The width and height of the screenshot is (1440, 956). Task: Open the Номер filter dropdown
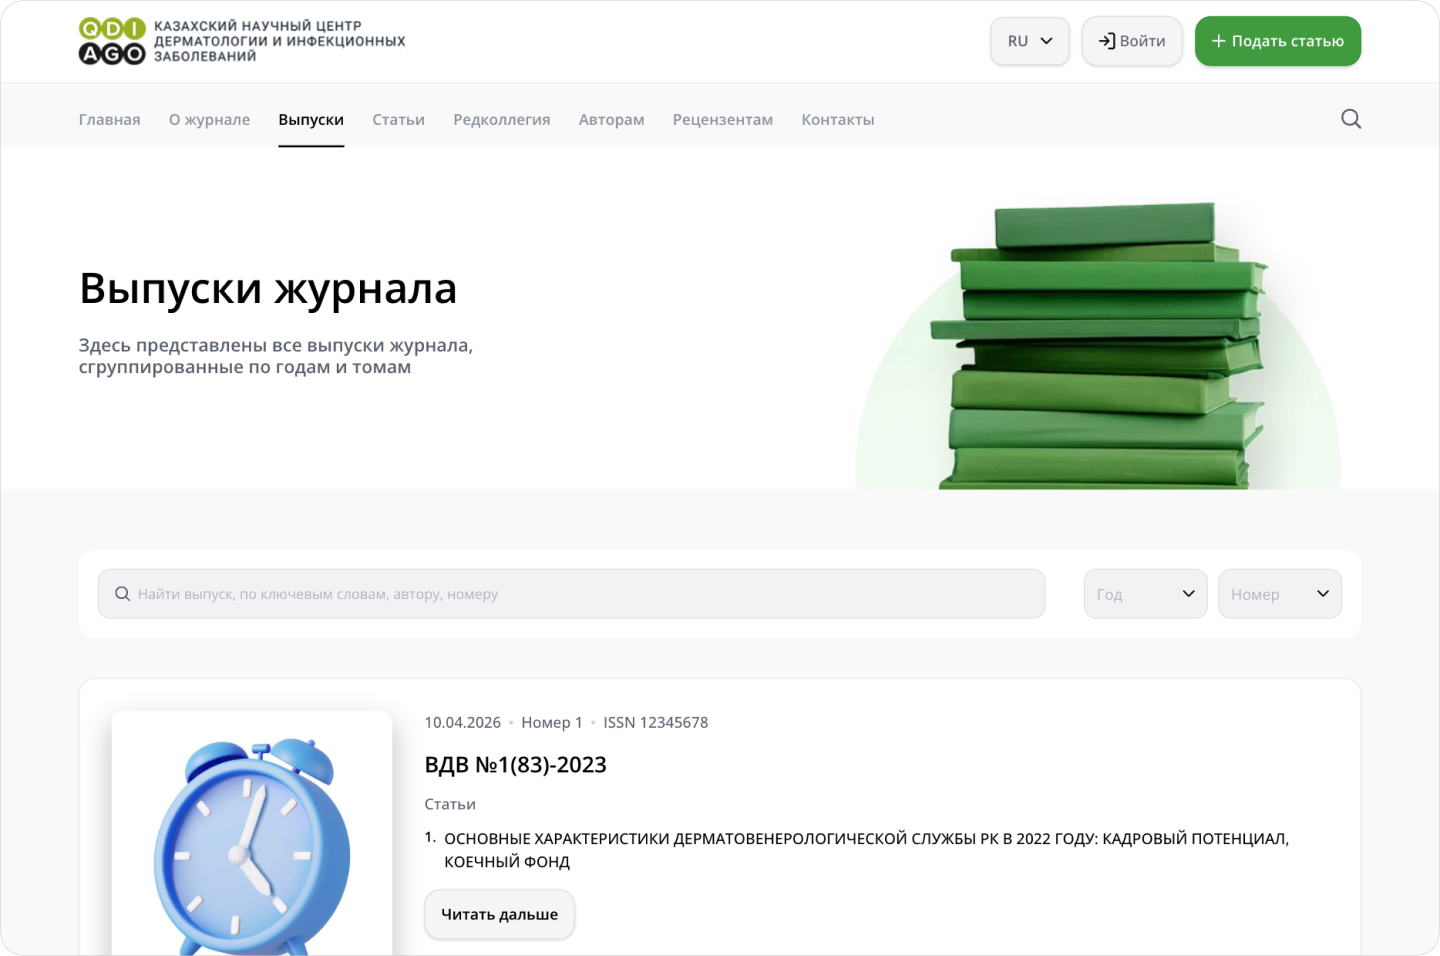point(1280,593)
